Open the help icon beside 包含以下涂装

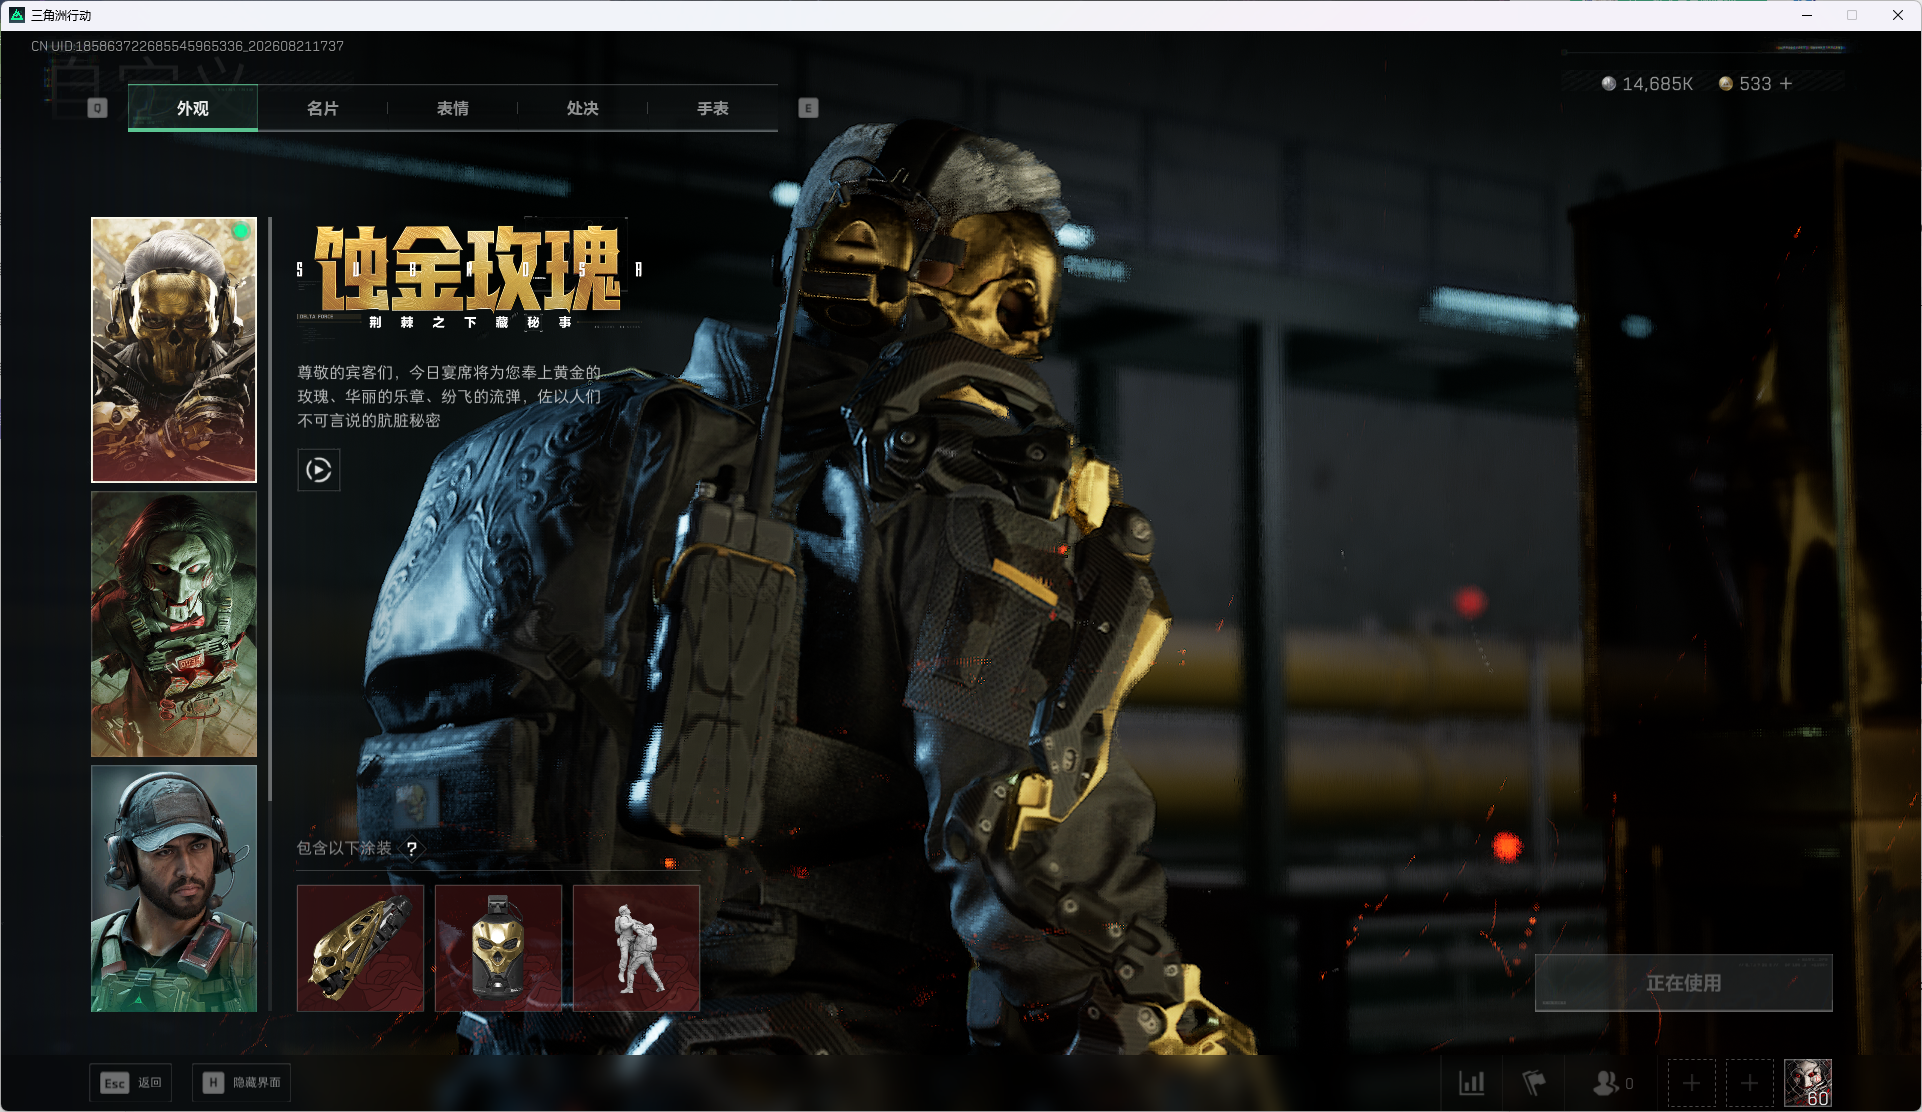coord(412,848)
